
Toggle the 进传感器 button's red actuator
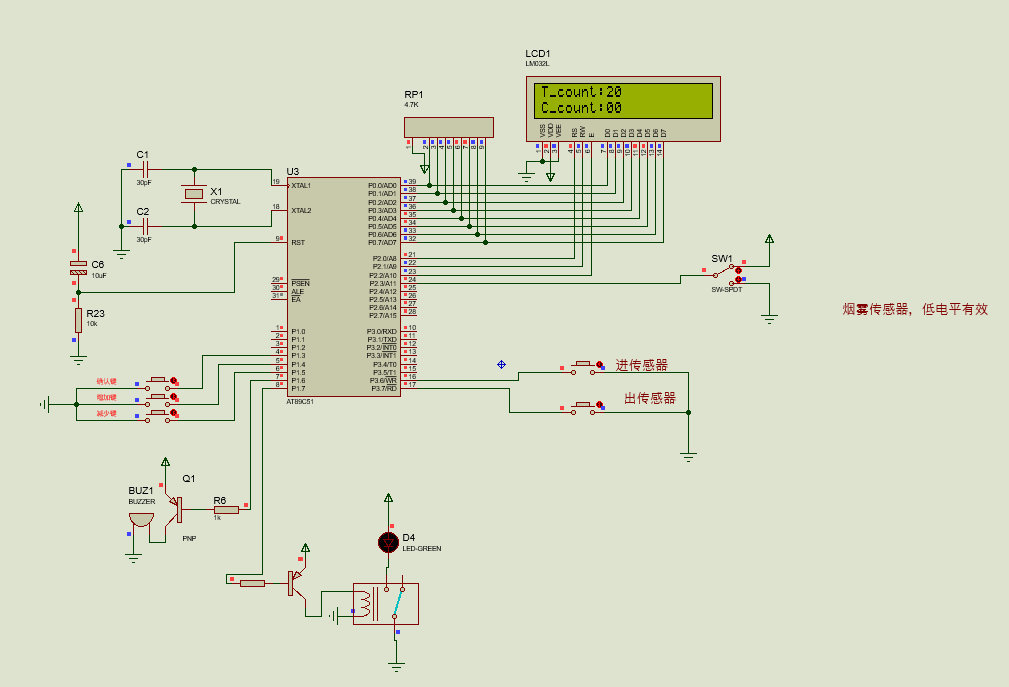click(599, 365)
